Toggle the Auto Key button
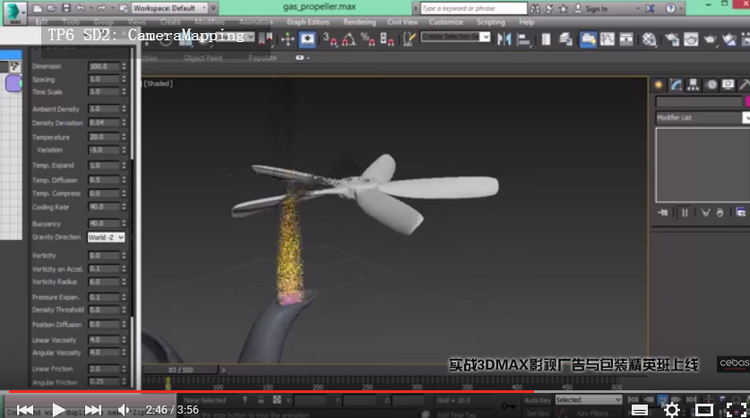This screenshot has height=418, width=750. 538,400
